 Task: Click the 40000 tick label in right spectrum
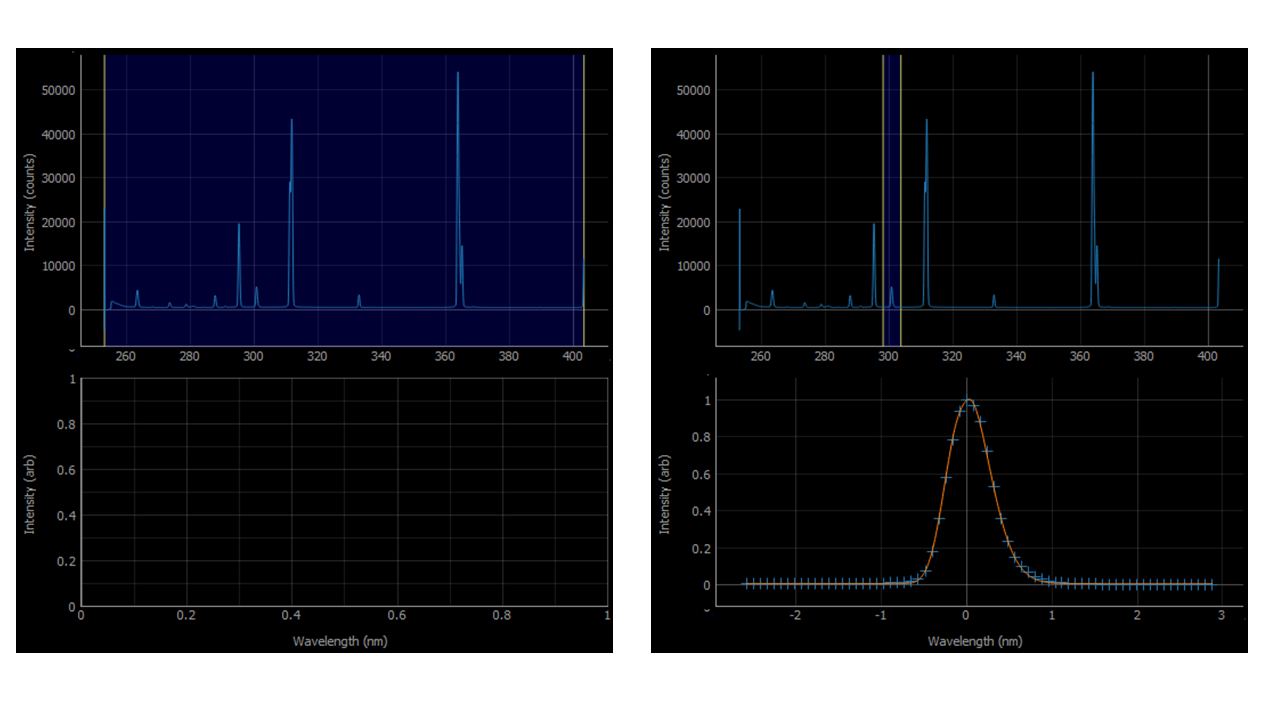[692, 134]
